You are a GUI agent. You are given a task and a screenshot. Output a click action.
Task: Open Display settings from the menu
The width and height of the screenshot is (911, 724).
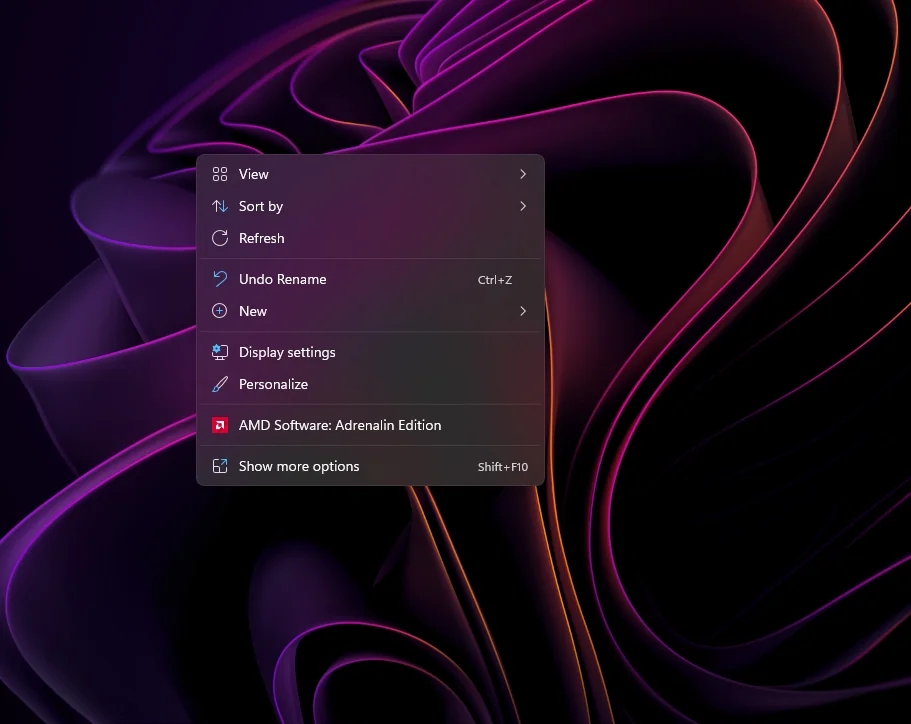[371, 352]
